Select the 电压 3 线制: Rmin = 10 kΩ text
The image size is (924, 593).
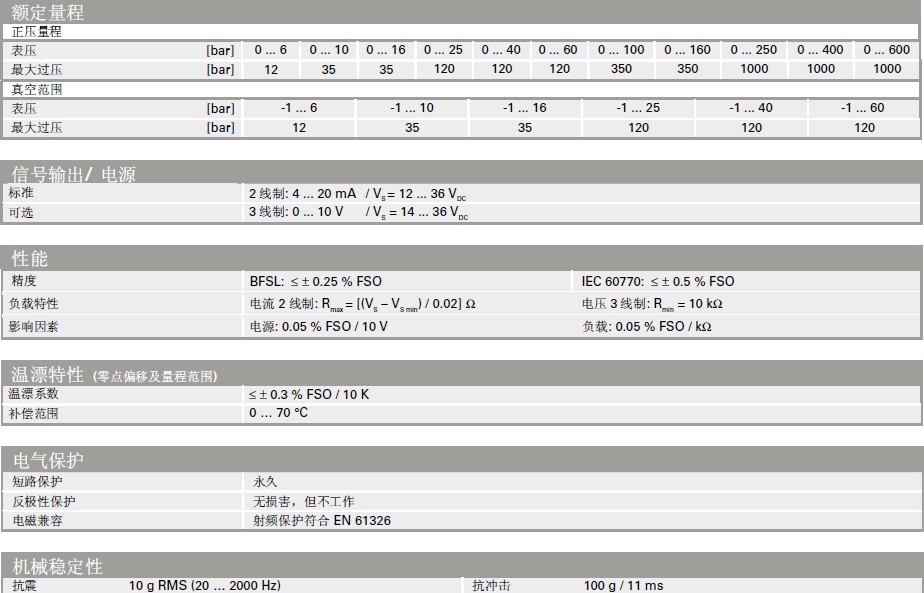pyautogui.click(x=652, y=304)
